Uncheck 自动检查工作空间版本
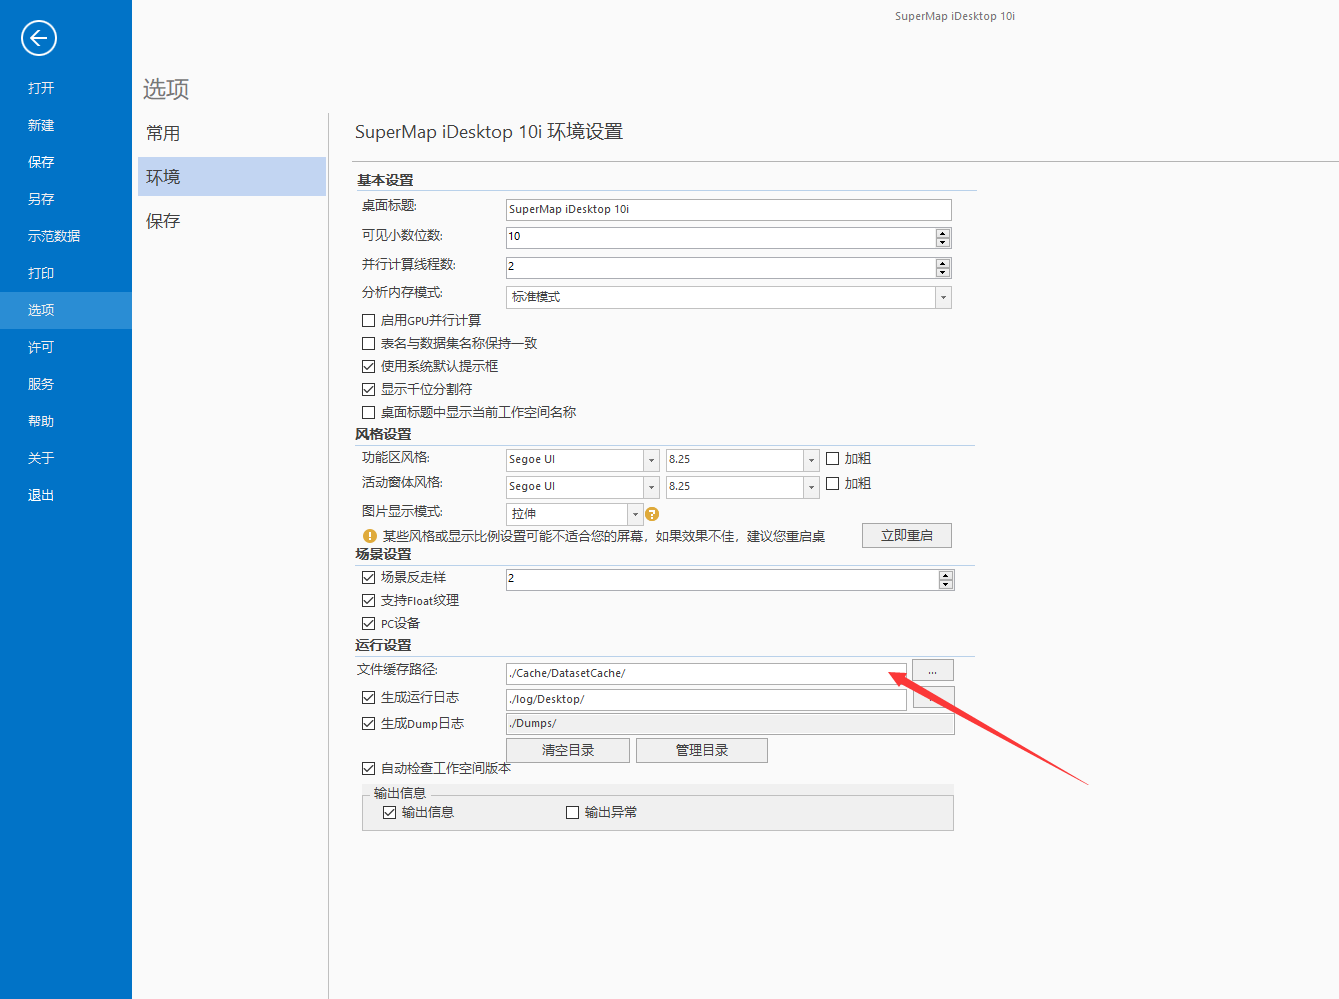 pyautogui.click(x=368, y=769)
